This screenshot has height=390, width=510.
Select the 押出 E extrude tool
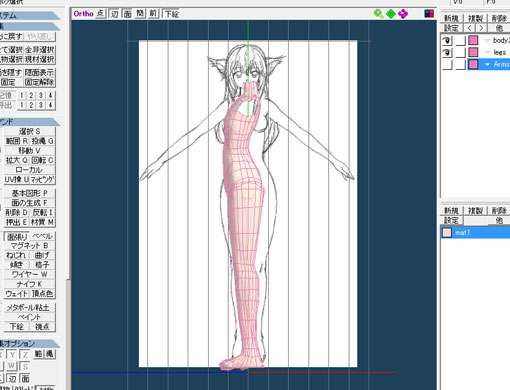click(x=17, y=222)
